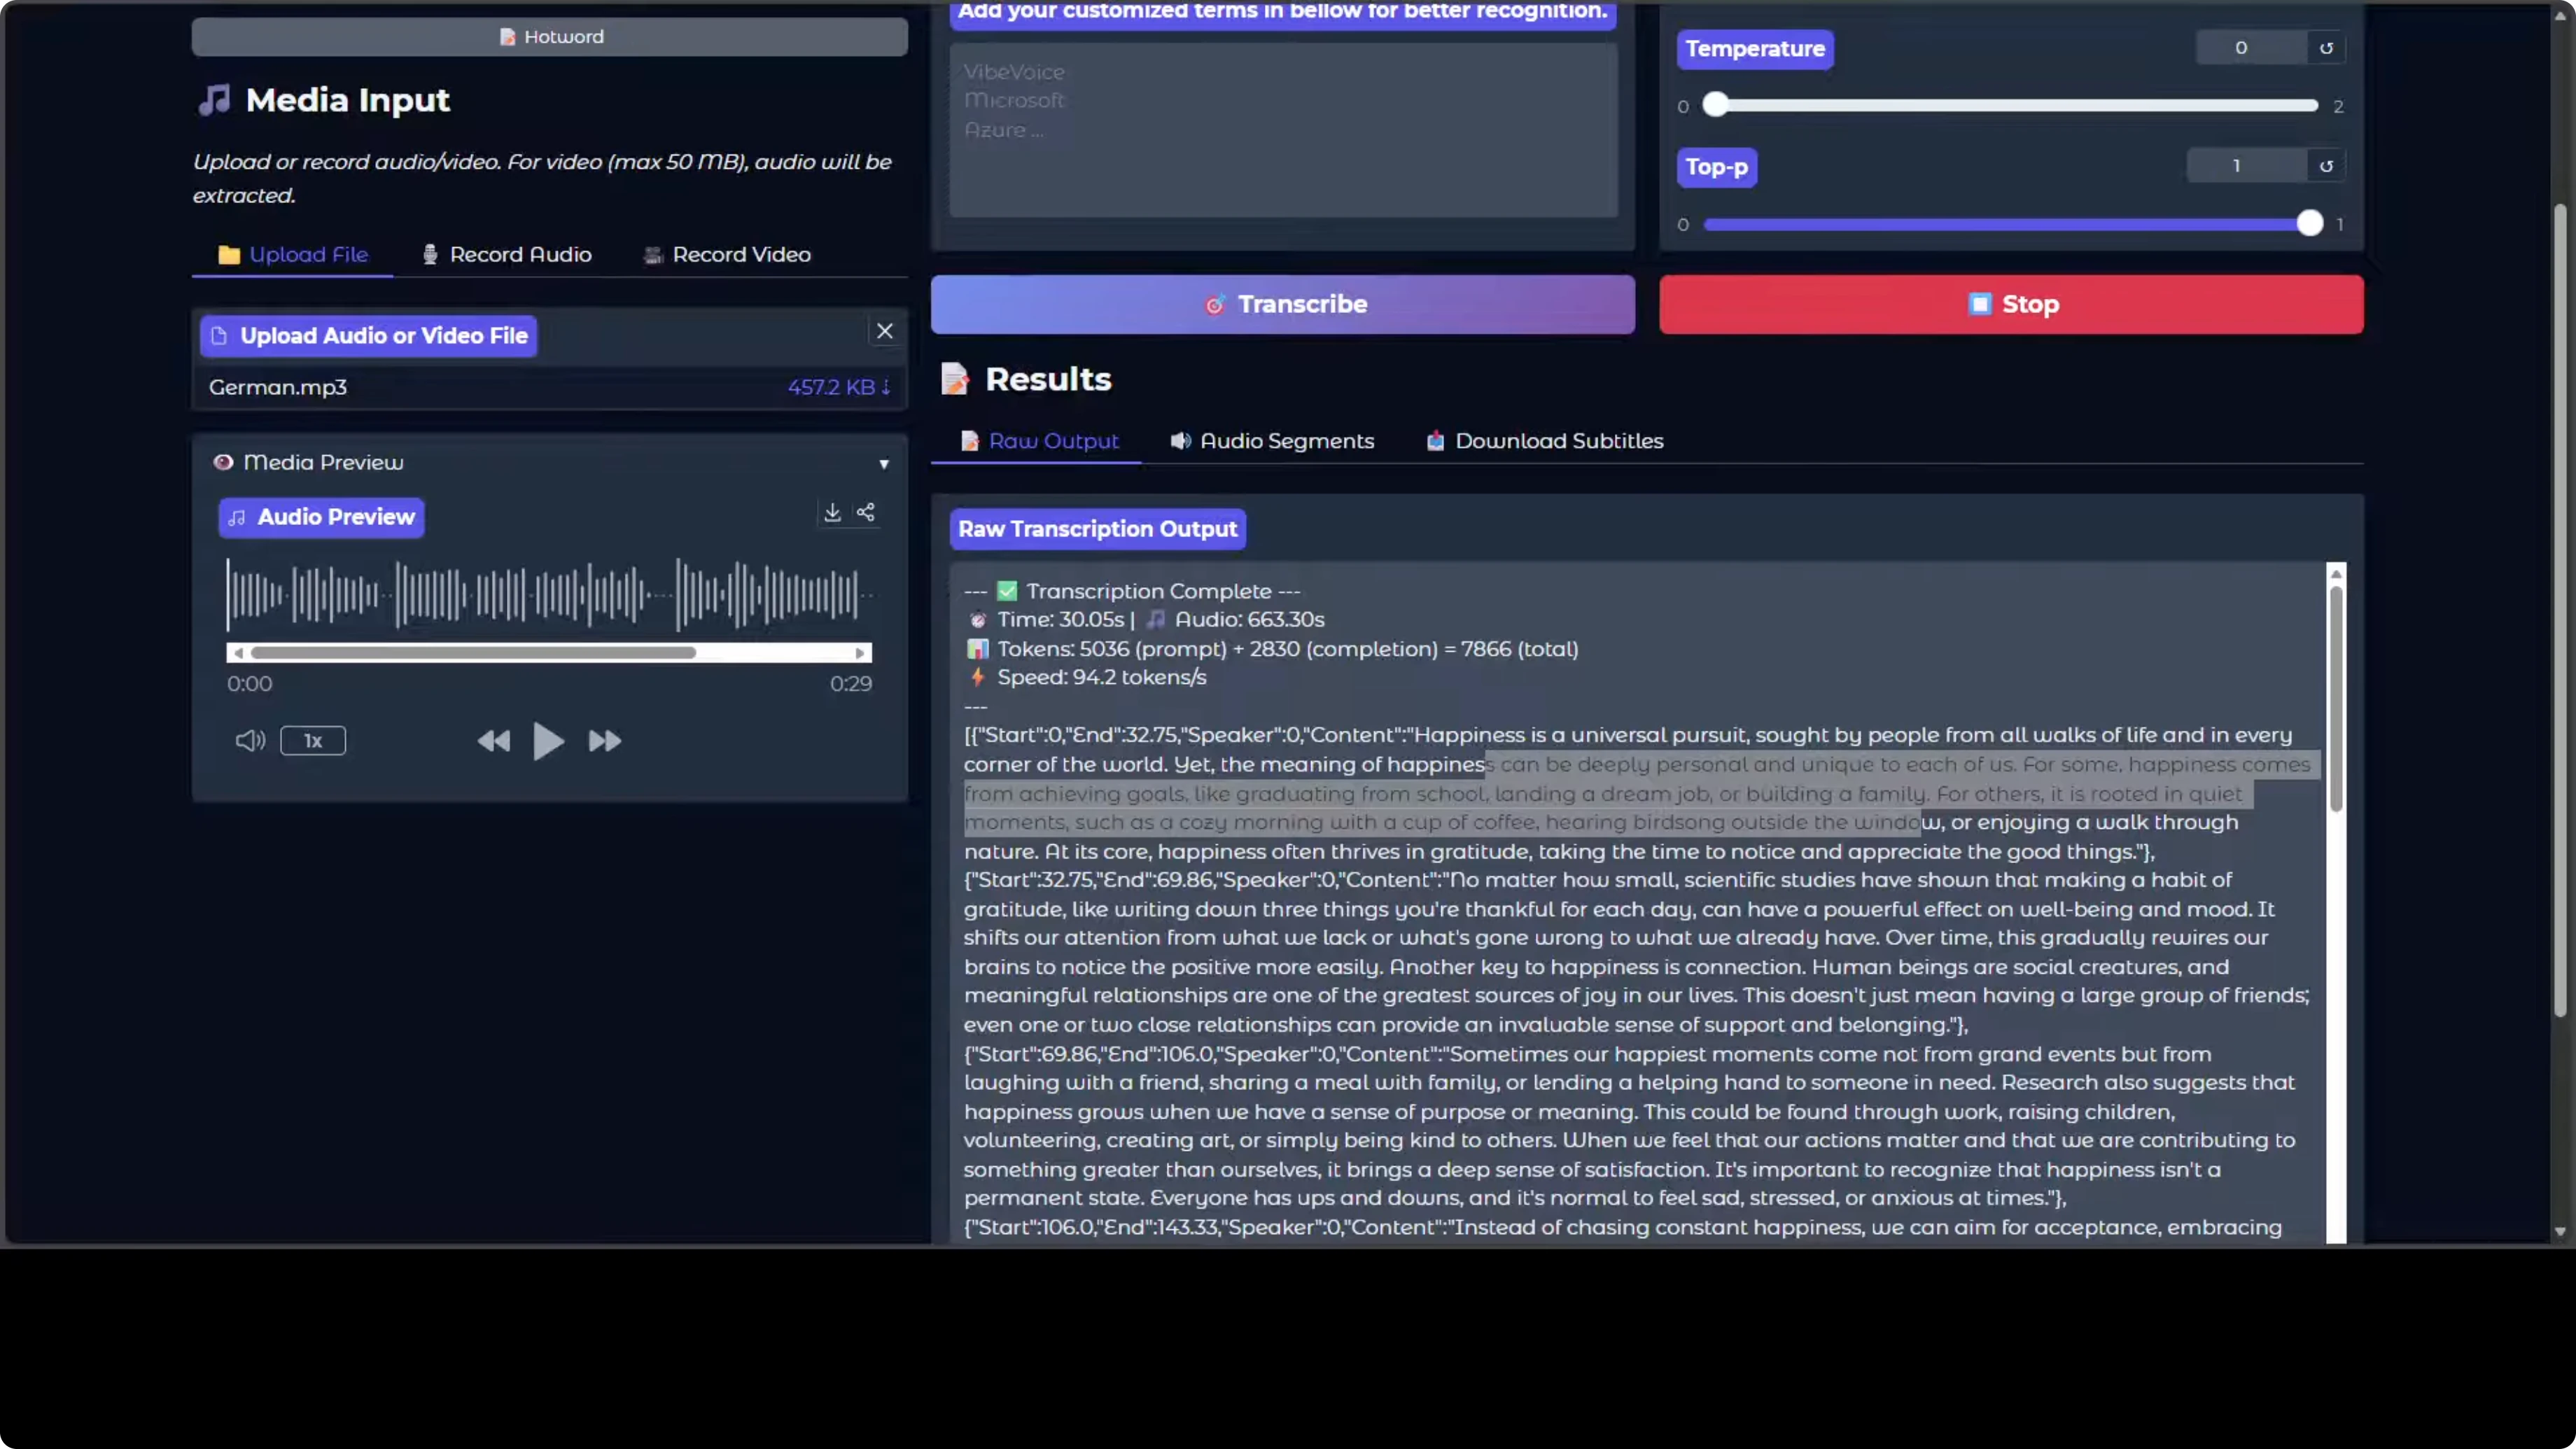Play the German.mp3 audio preview

pyautogui.click(x=548, y=741)
